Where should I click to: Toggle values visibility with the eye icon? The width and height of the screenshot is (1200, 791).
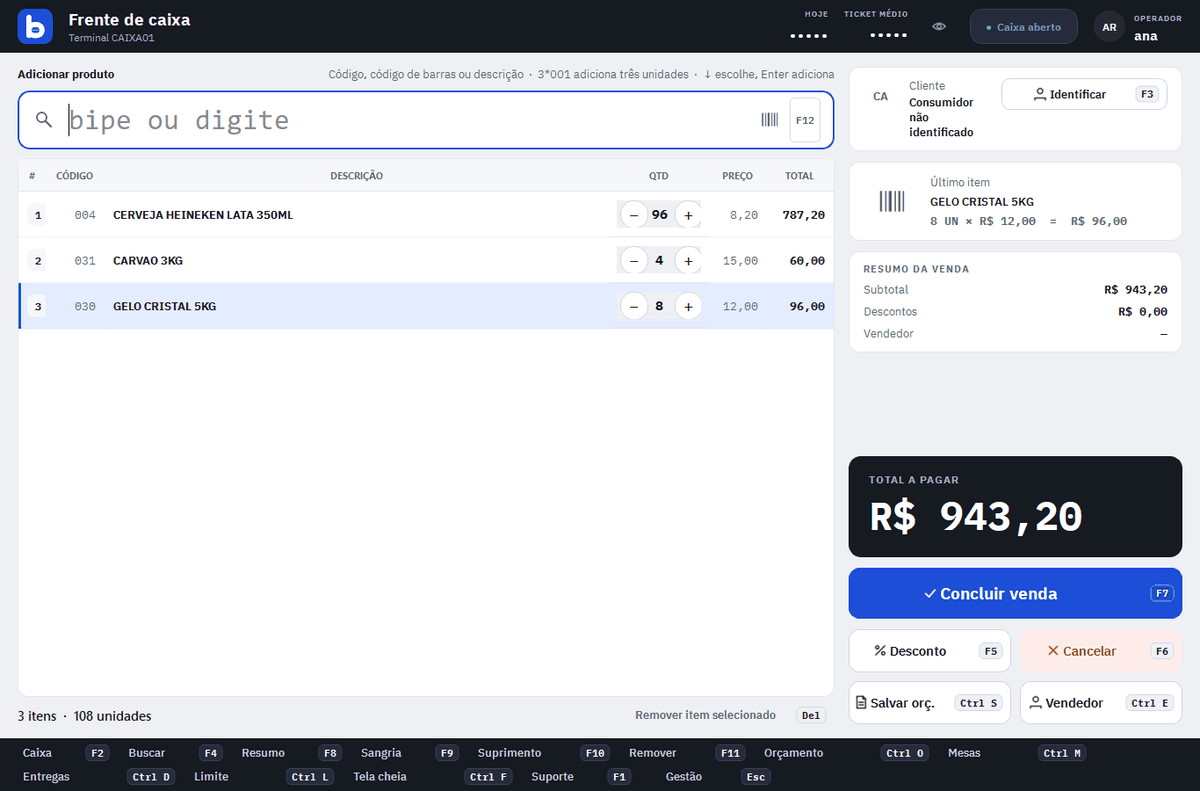coord(939,27)
